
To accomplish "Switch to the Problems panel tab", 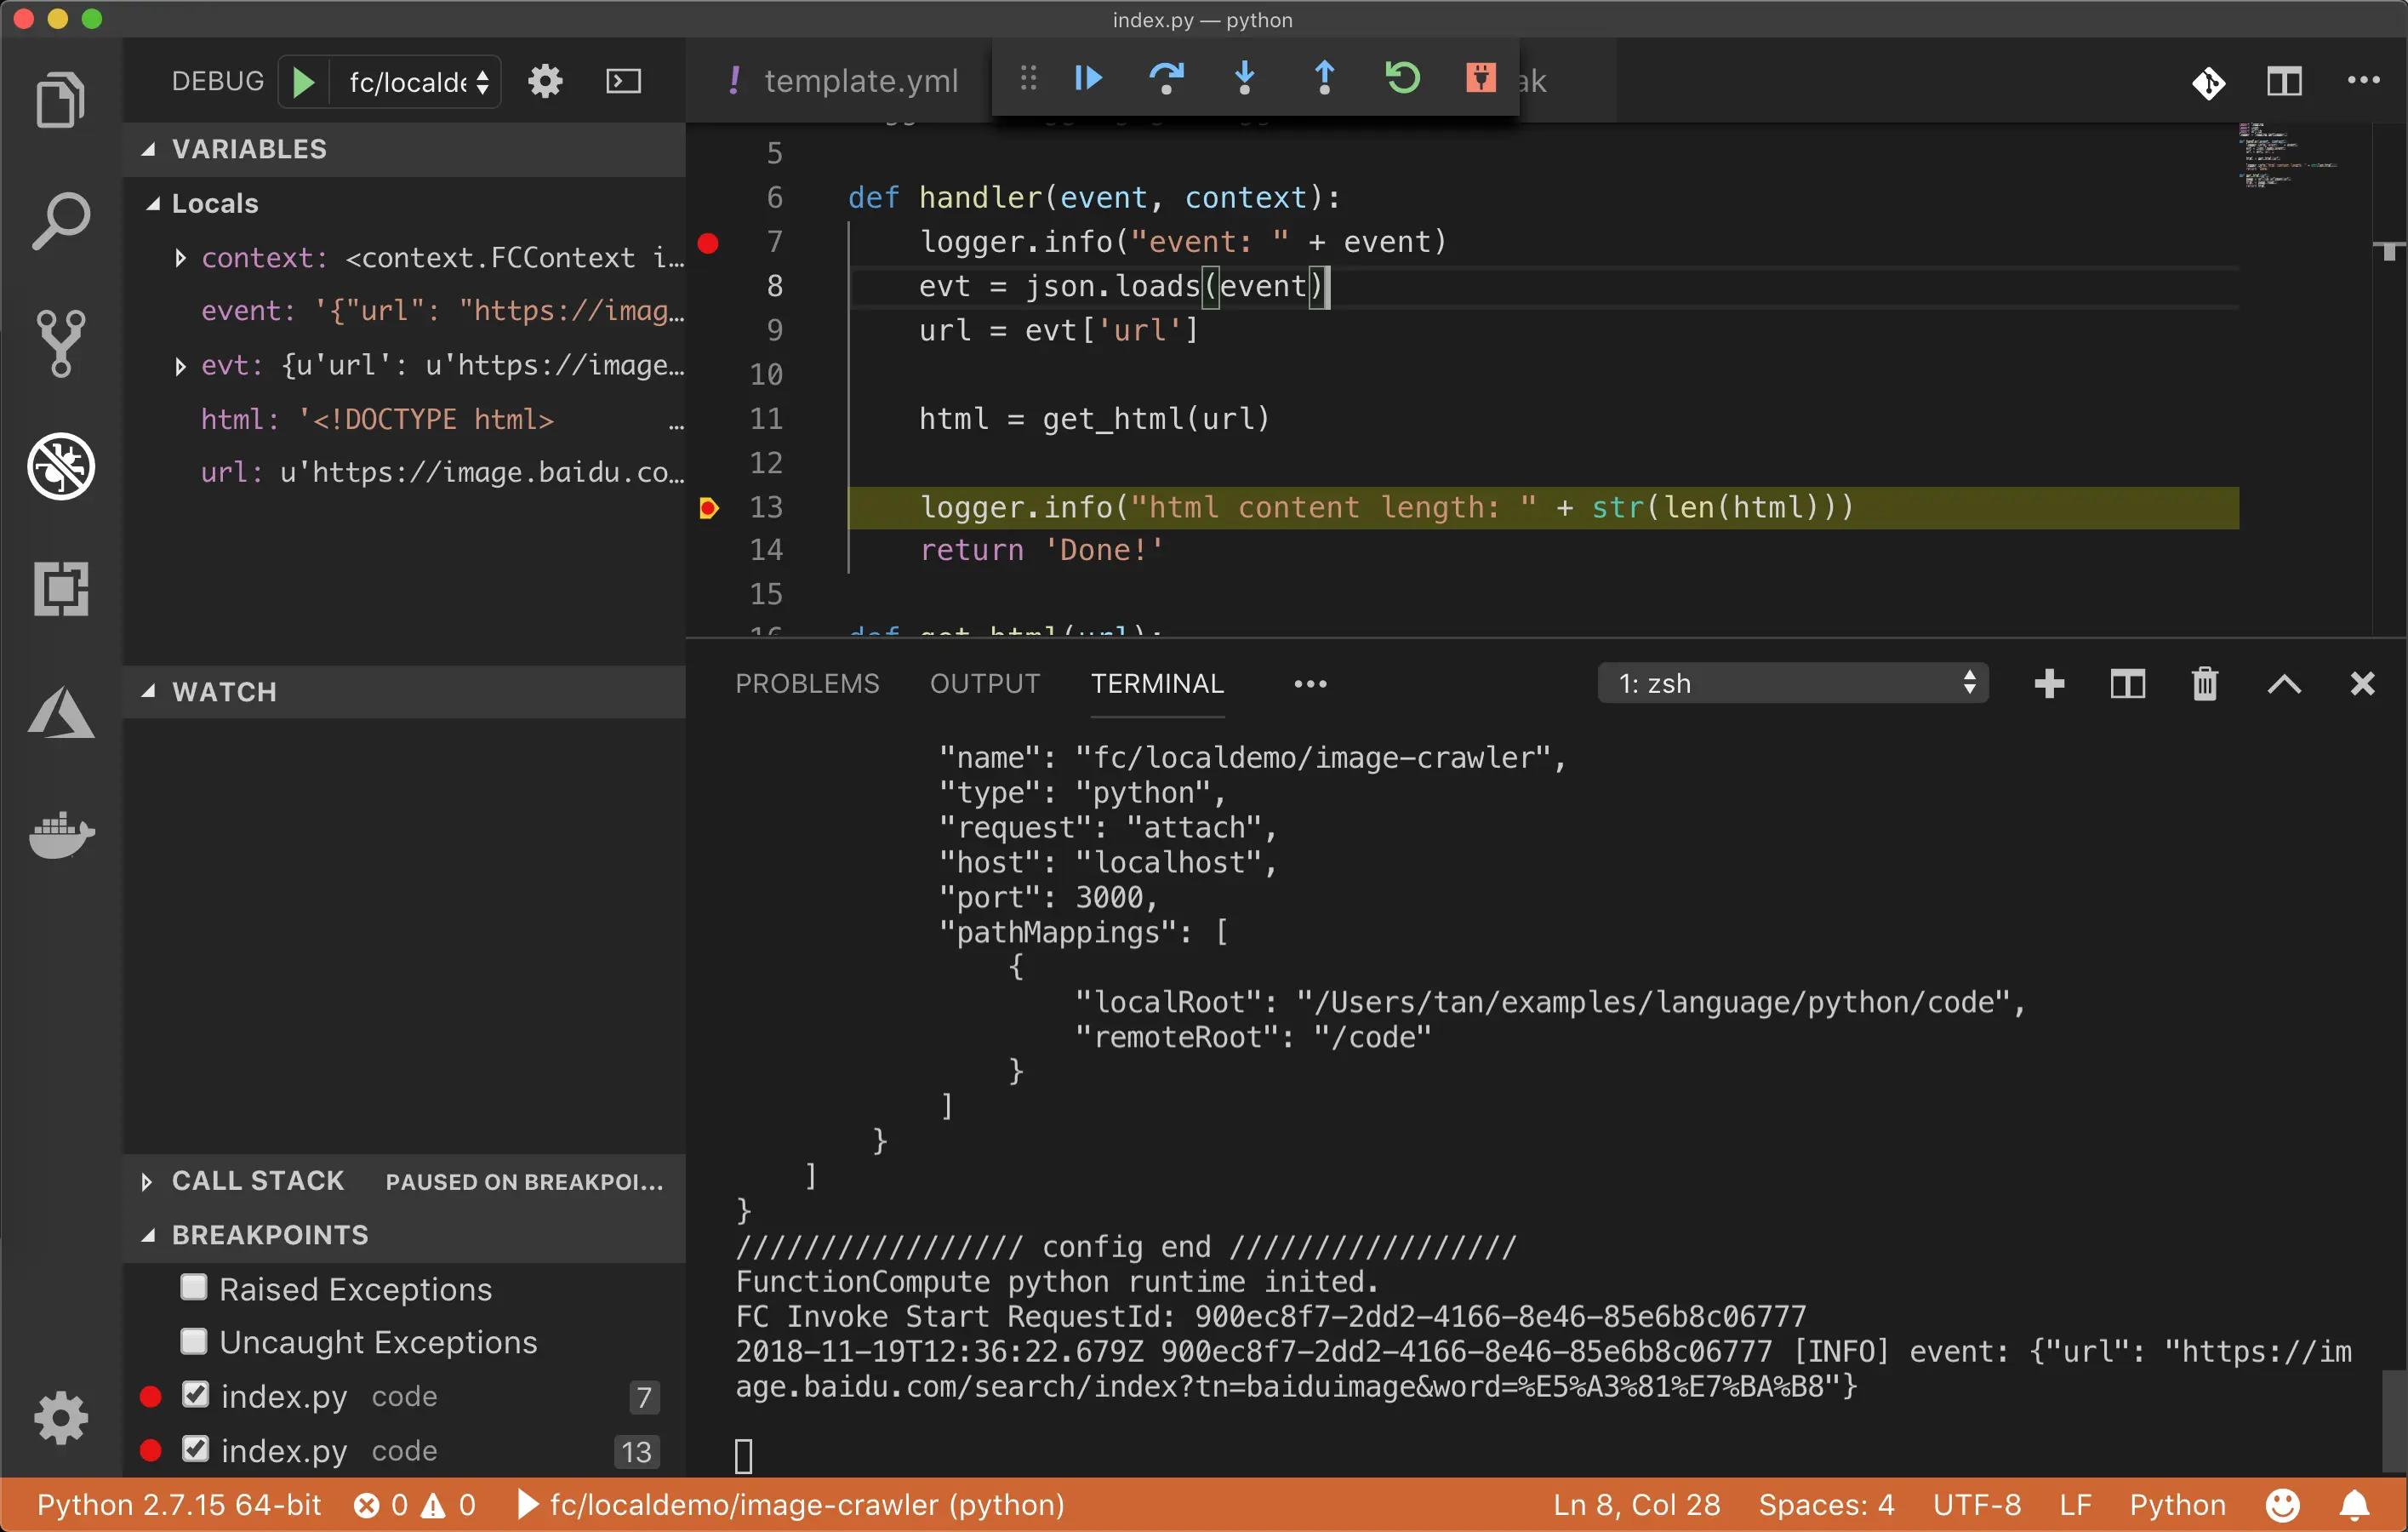I will point(807,684).
